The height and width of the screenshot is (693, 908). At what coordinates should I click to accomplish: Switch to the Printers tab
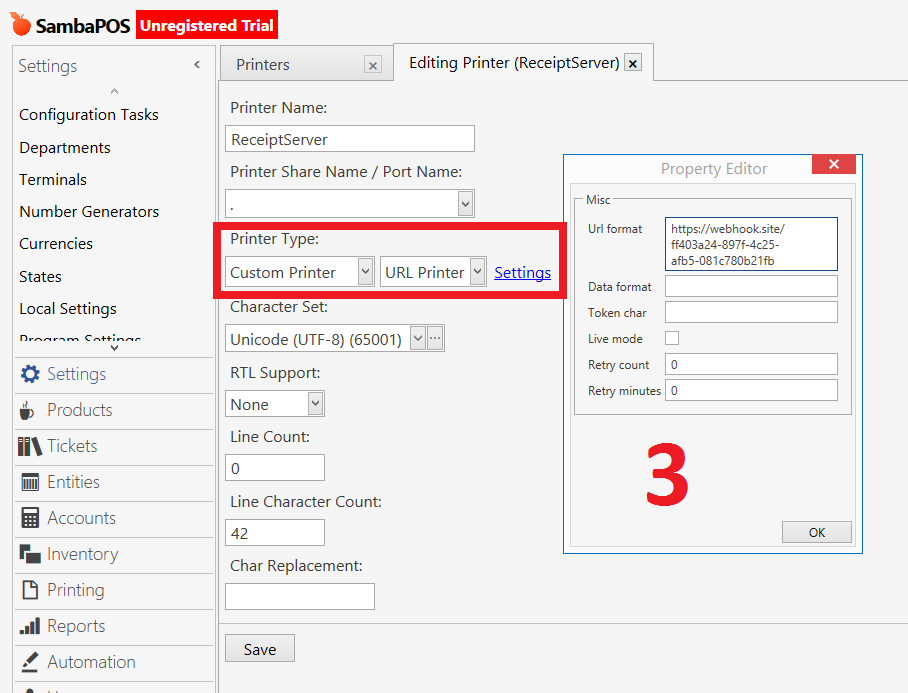pyautogui.click(x=263, y=65)
